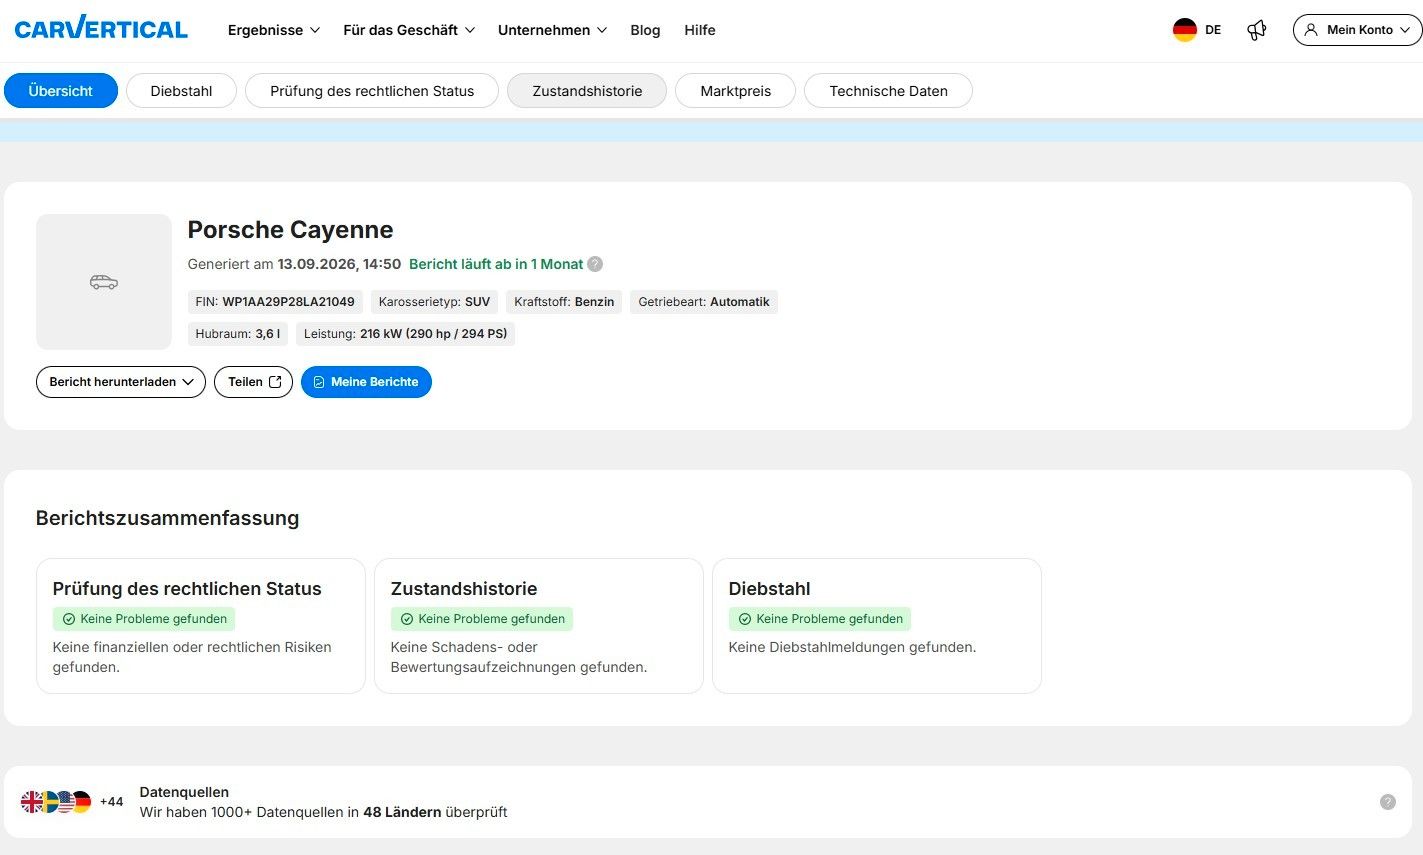The height and width of the screenshot is (855, 1423).
Task: Open the Hilfe page
Action: [700, 30]
